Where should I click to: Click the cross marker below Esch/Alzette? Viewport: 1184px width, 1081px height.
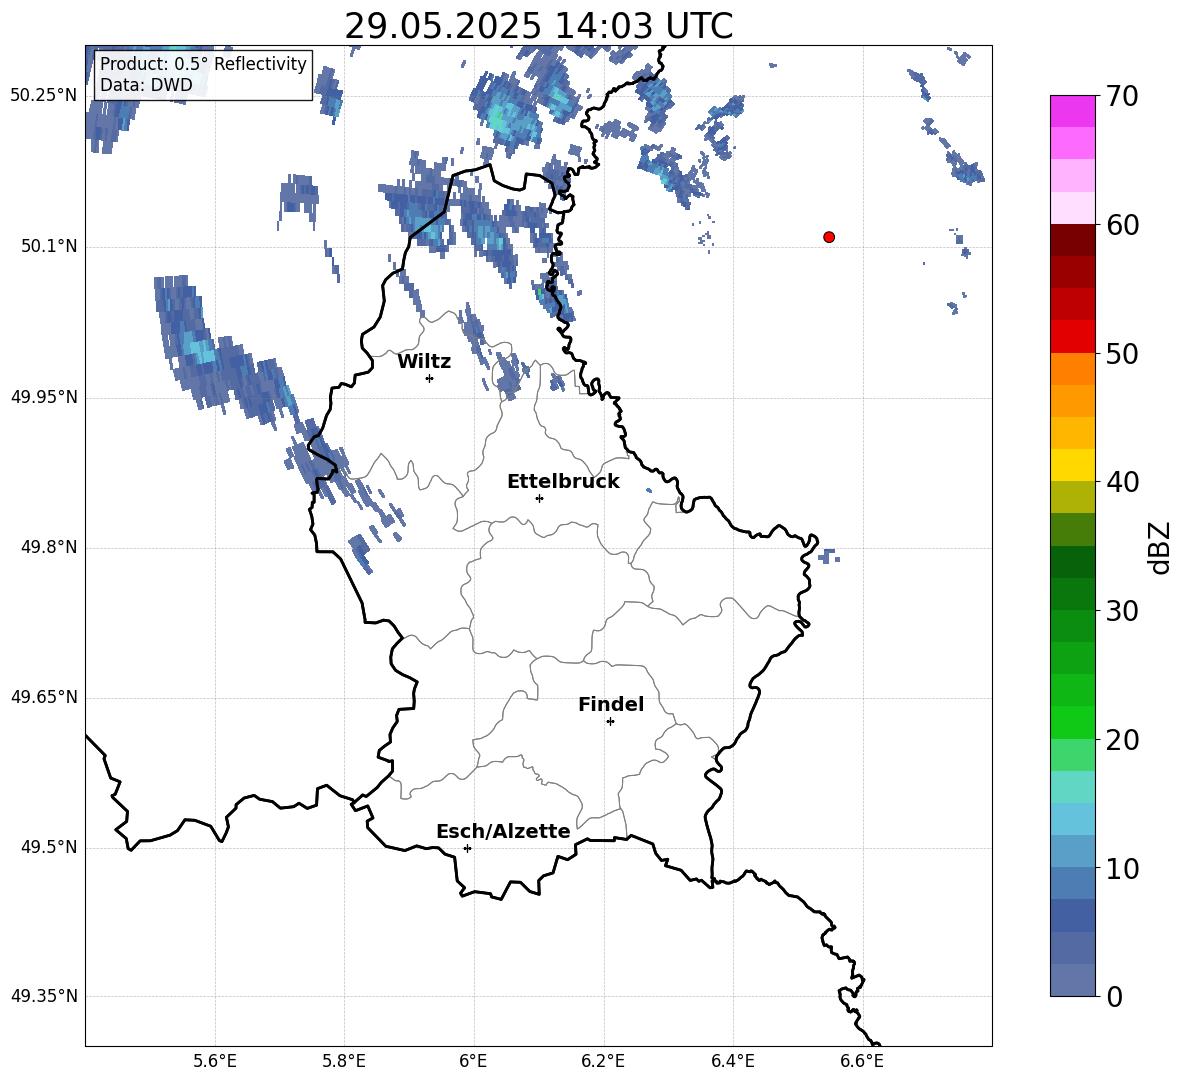click(467, 848)
